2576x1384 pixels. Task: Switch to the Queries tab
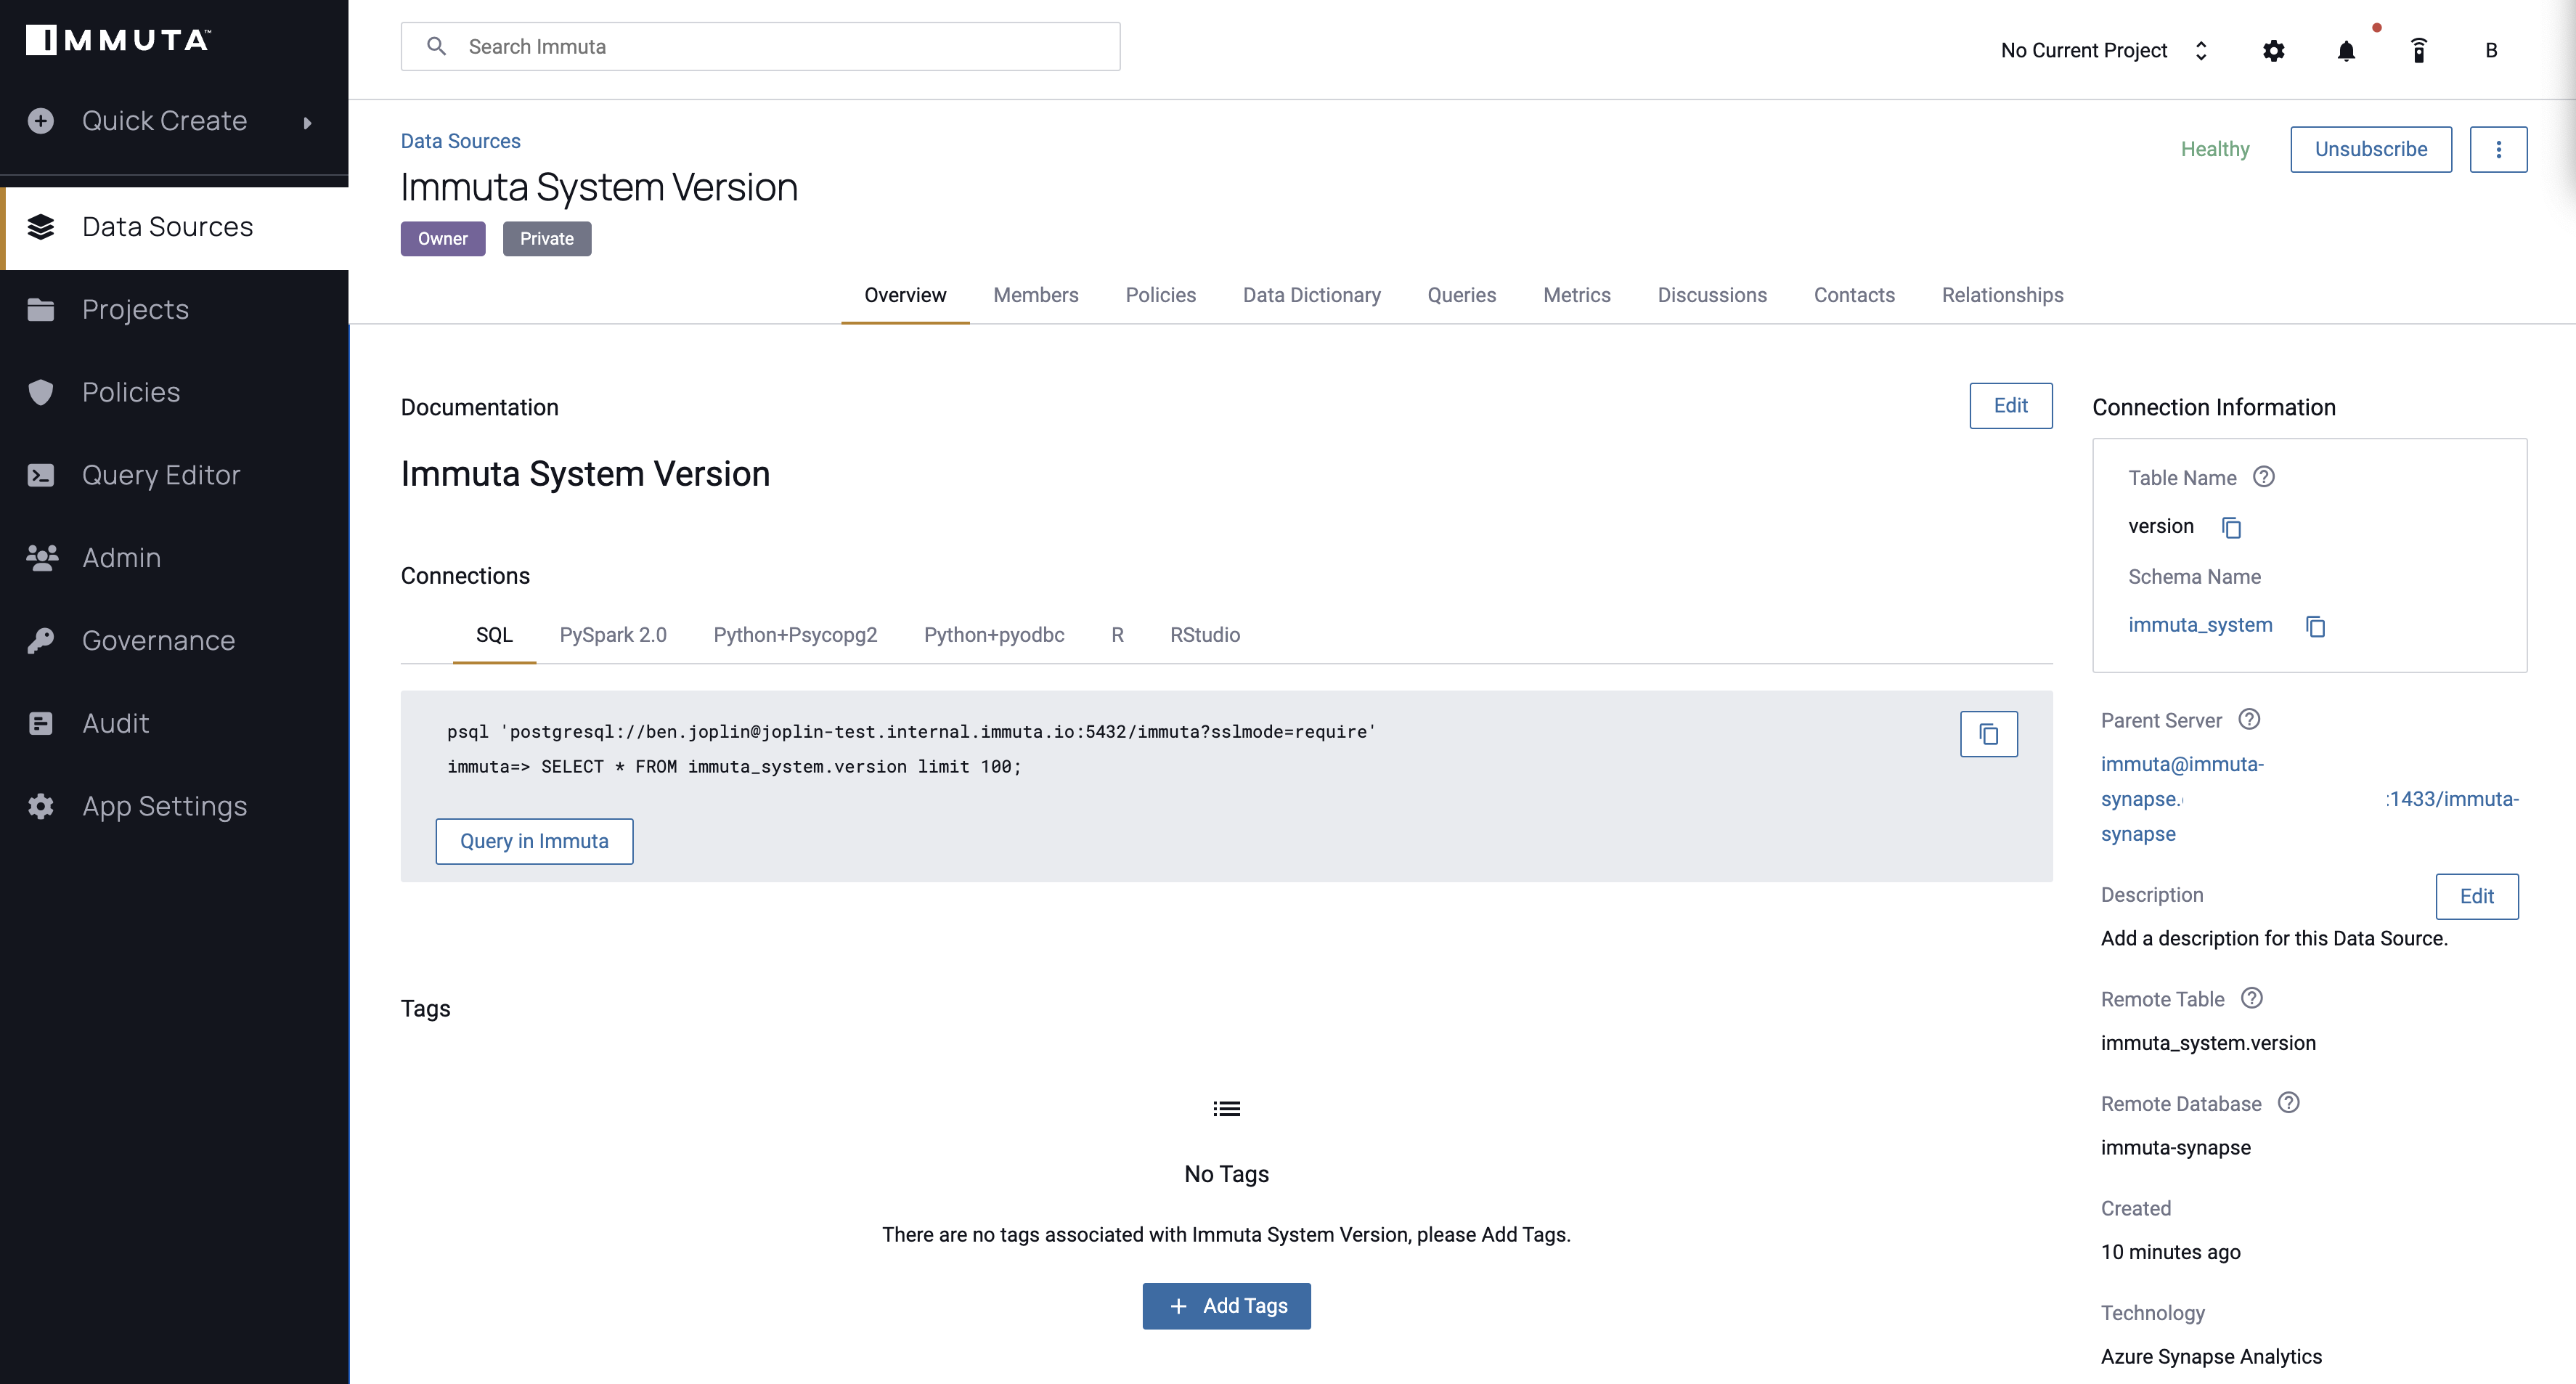coord(1461,295)
